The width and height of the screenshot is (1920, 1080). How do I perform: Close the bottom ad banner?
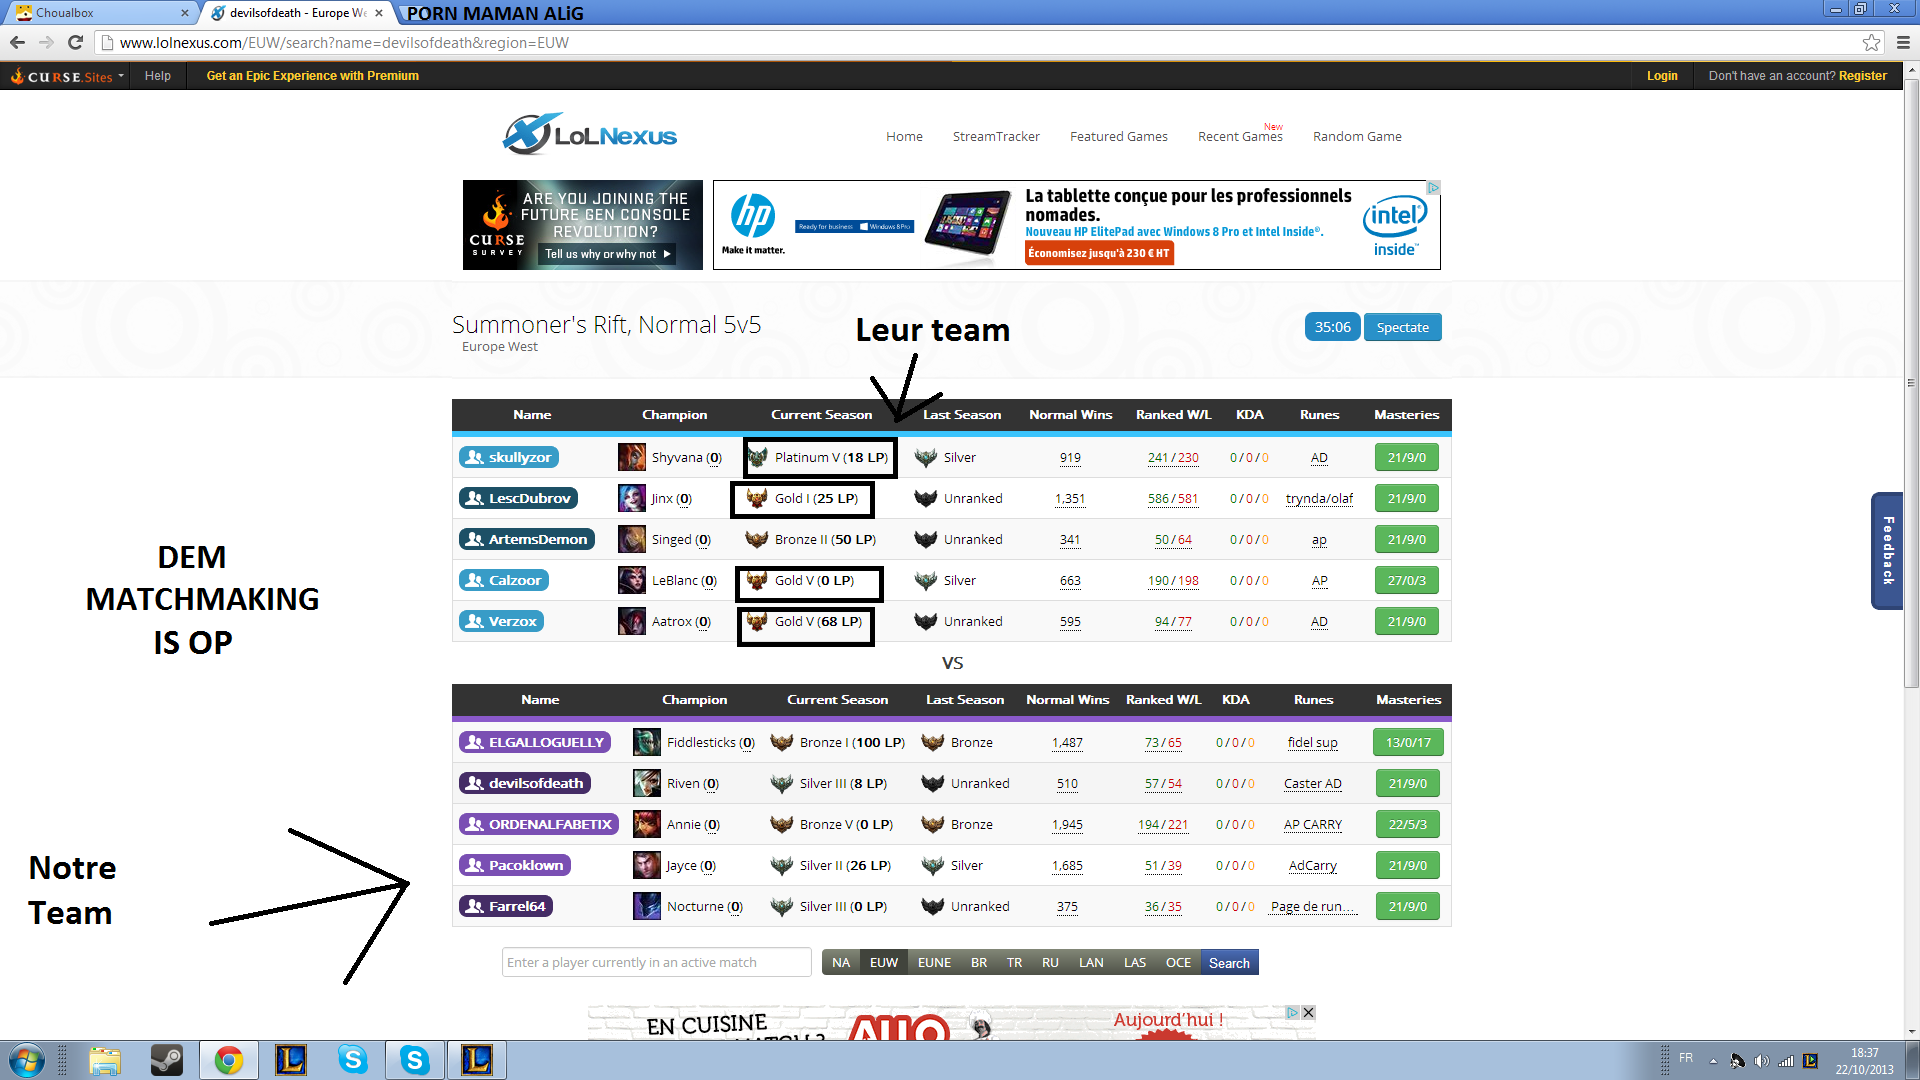tap(1308, 1012)
